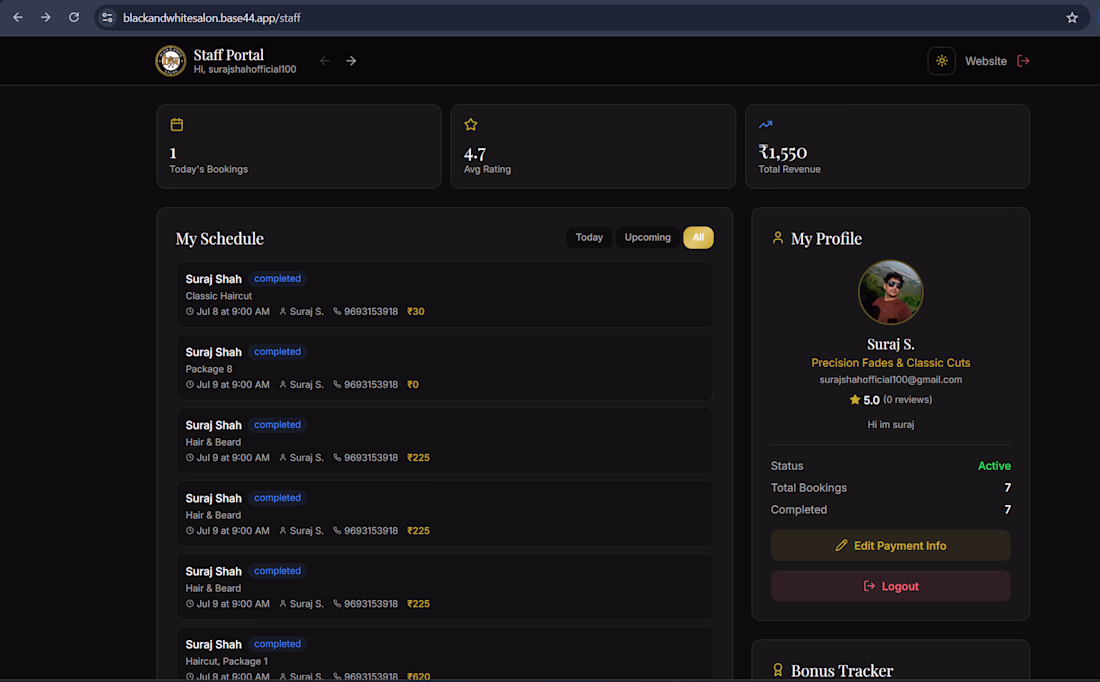Click the award icon beside Bonus Tracker
Viewport: 1100px width, 682px height.
pyautogui.click(x=777, y=670)
